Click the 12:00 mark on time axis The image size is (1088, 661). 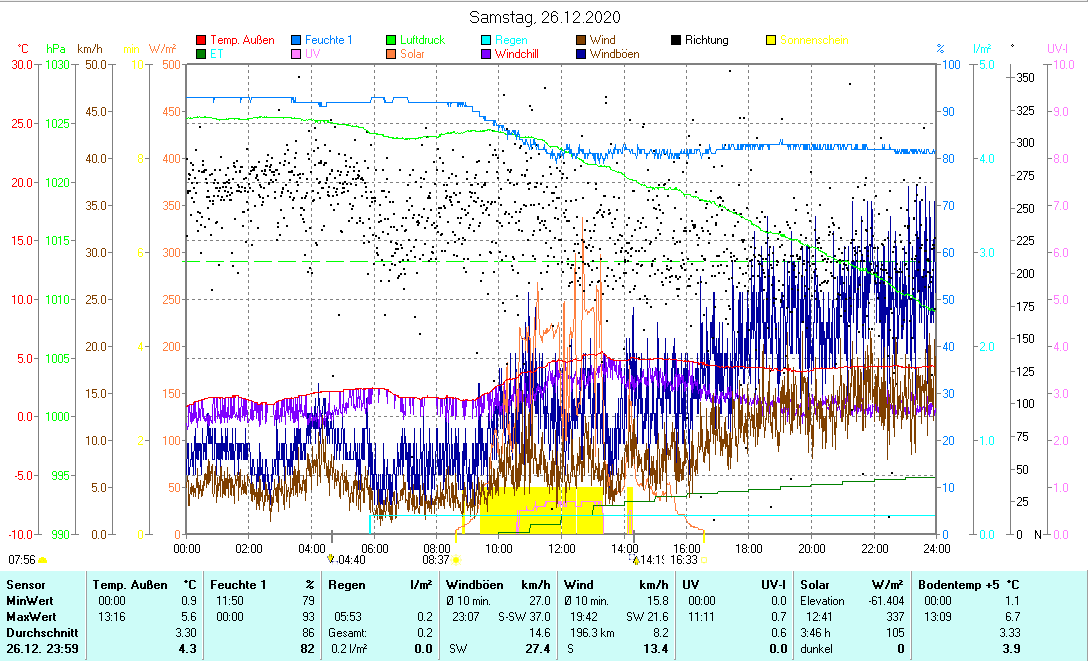pyautogui.click(x=562, y=548)
